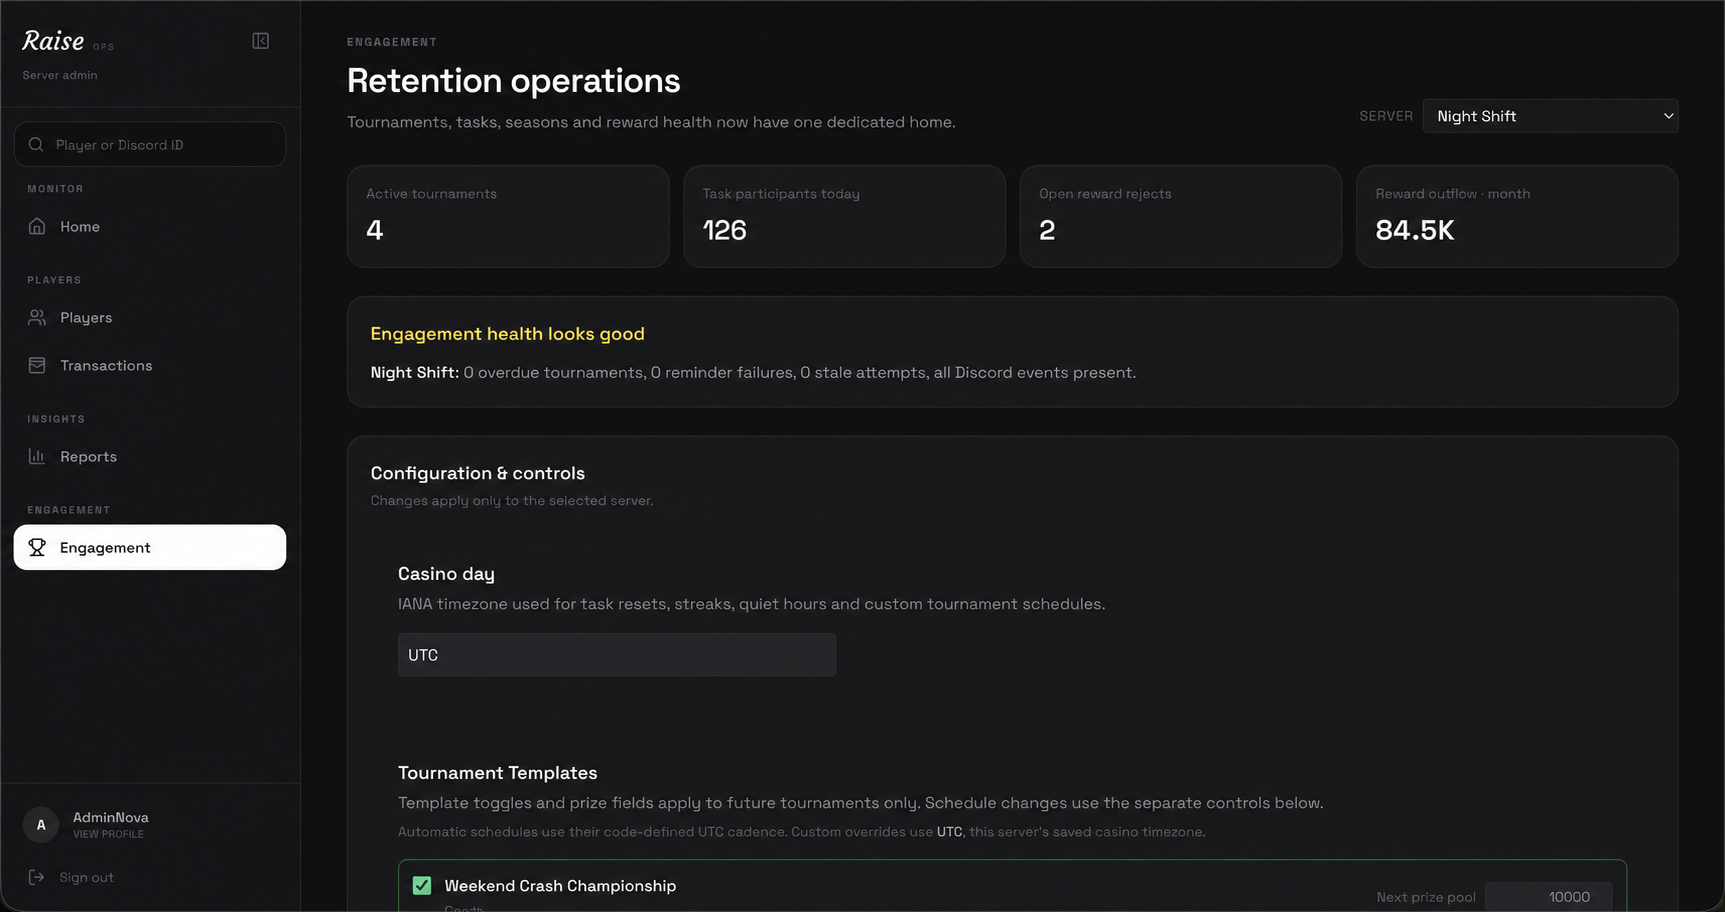Click the 'Weekend Crash Championship' label

(560, 886)
